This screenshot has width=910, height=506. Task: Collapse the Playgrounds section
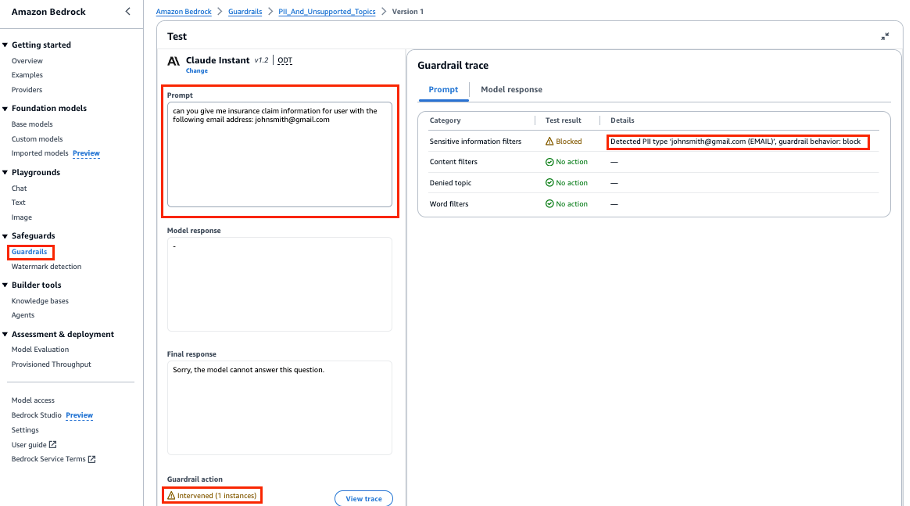[x=5, y=172]
